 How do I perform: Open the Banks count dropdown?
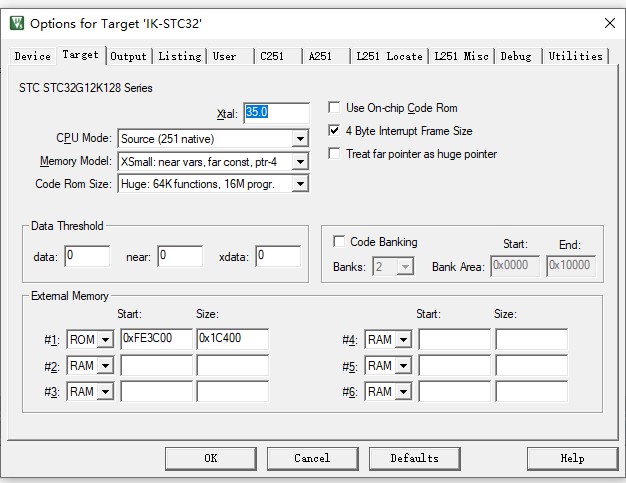(x=405, y=266)
